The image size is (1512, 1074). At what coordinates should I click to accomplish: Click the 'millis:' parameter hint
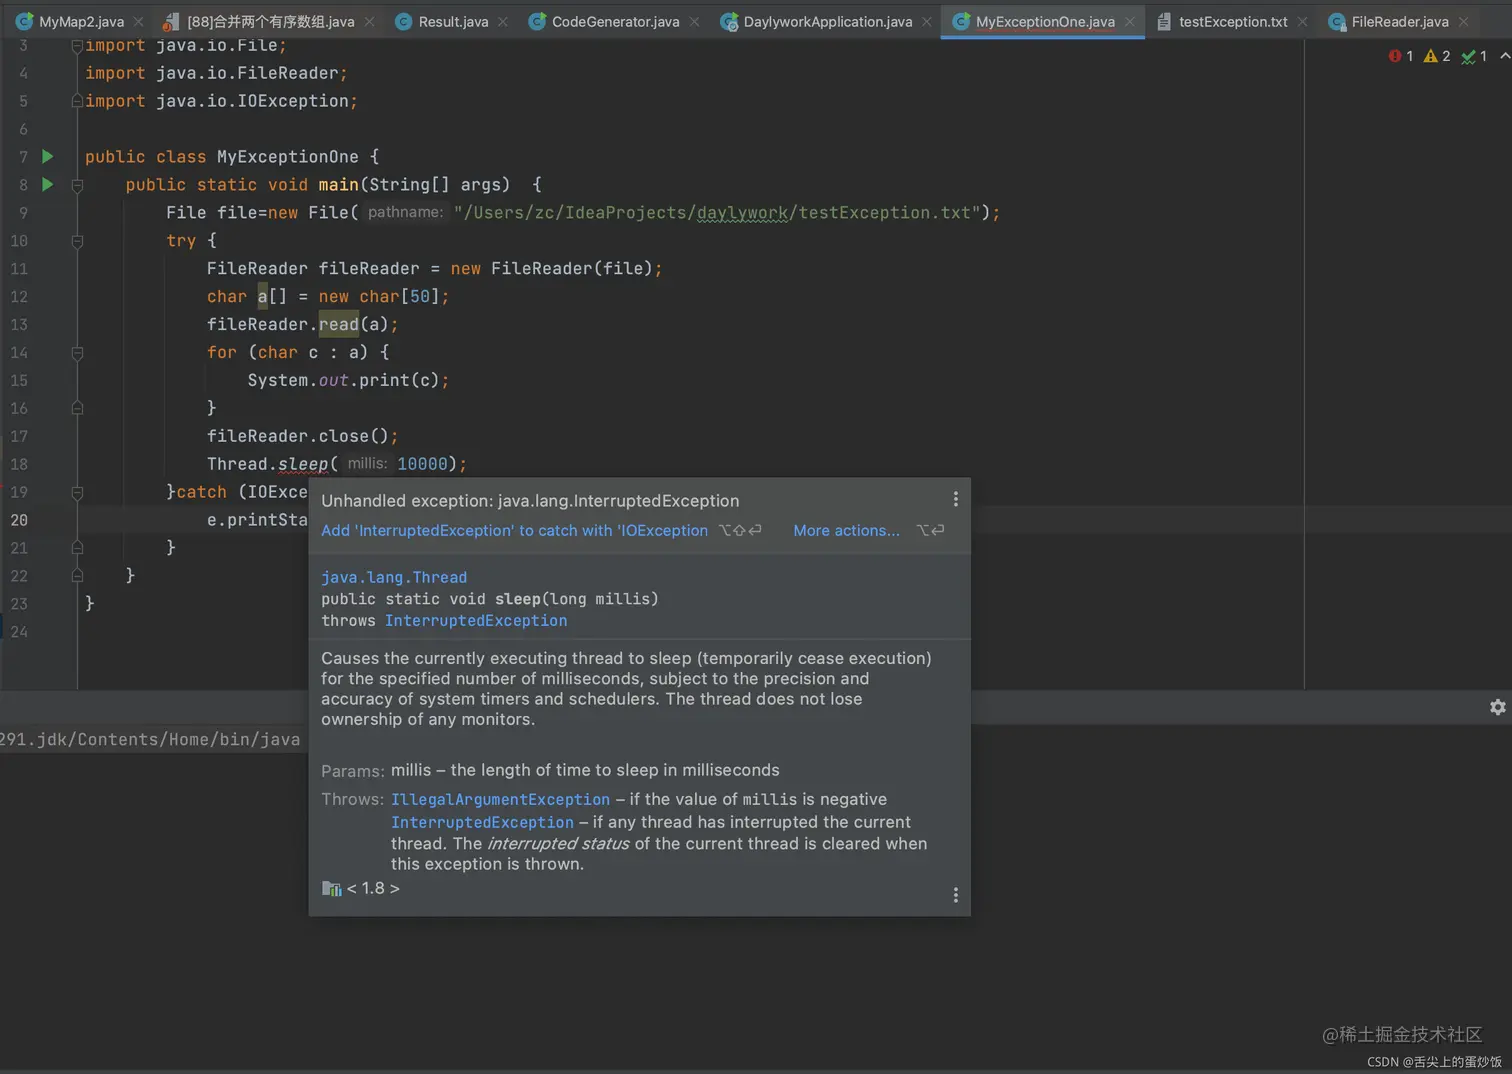point(367,464)
